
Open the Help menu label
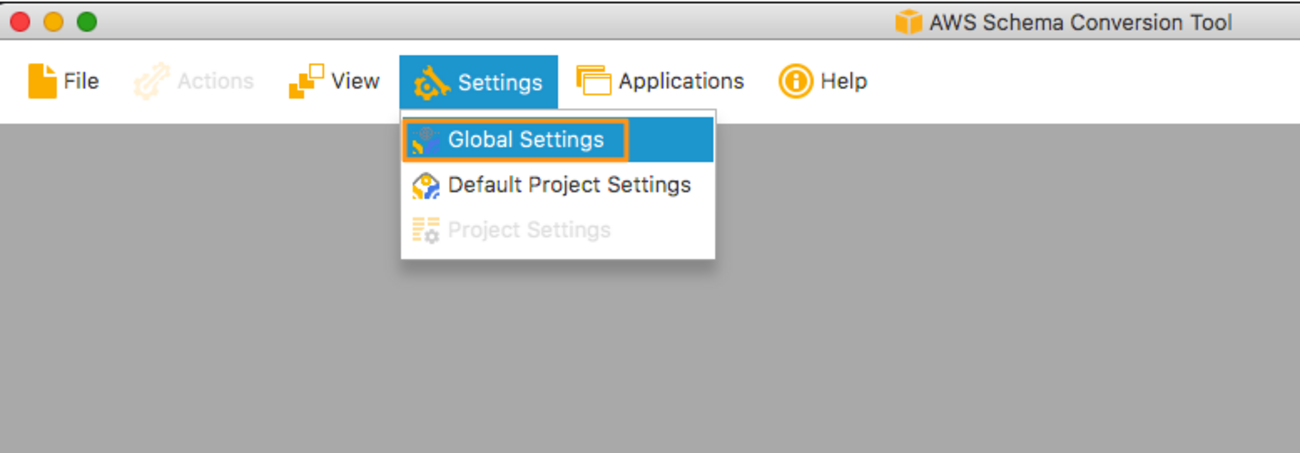843,81
